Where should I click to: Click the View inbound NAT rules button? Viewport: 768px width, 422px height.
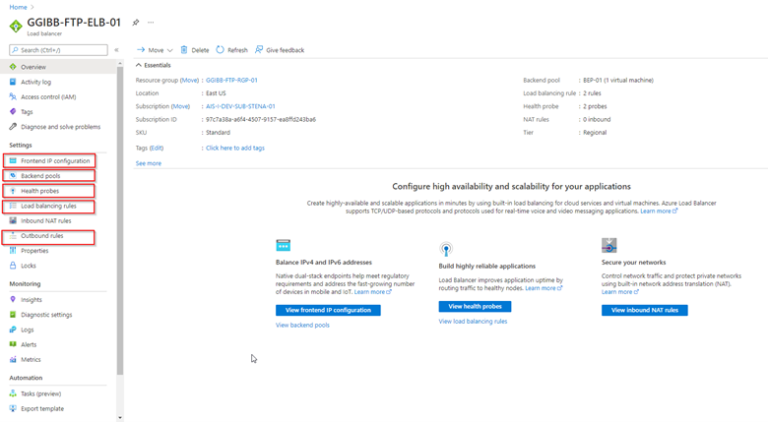[x=644, y=310]
